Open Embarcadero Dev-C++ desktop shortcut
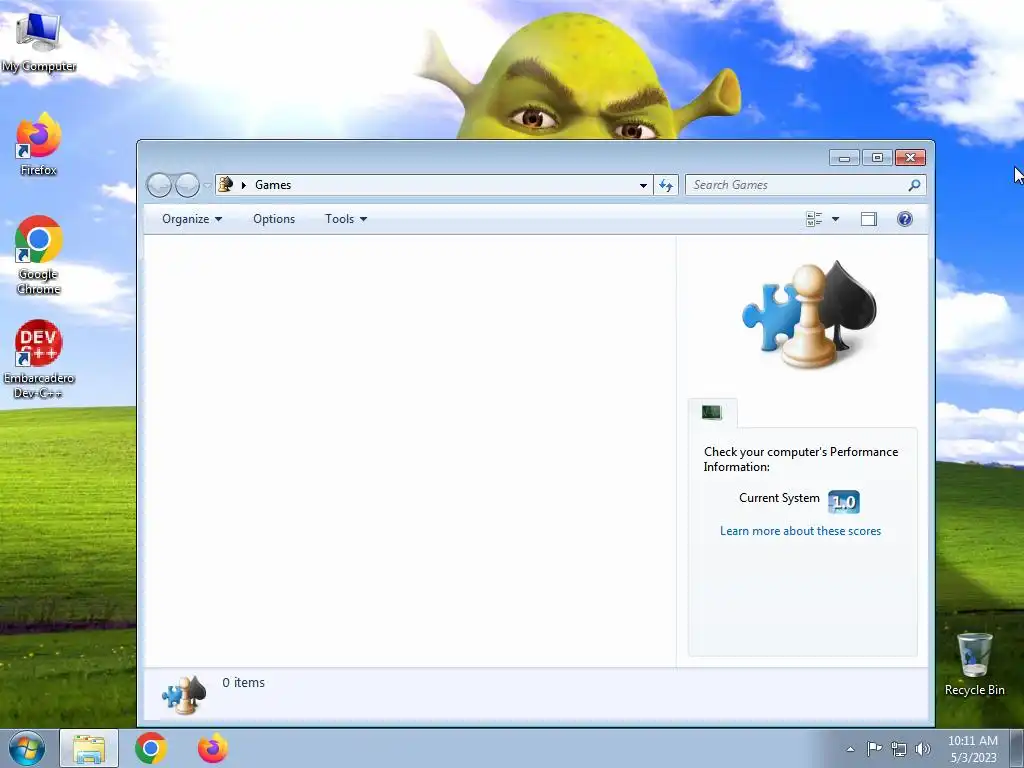The image size is (1024, 768). tap(38, 359)
